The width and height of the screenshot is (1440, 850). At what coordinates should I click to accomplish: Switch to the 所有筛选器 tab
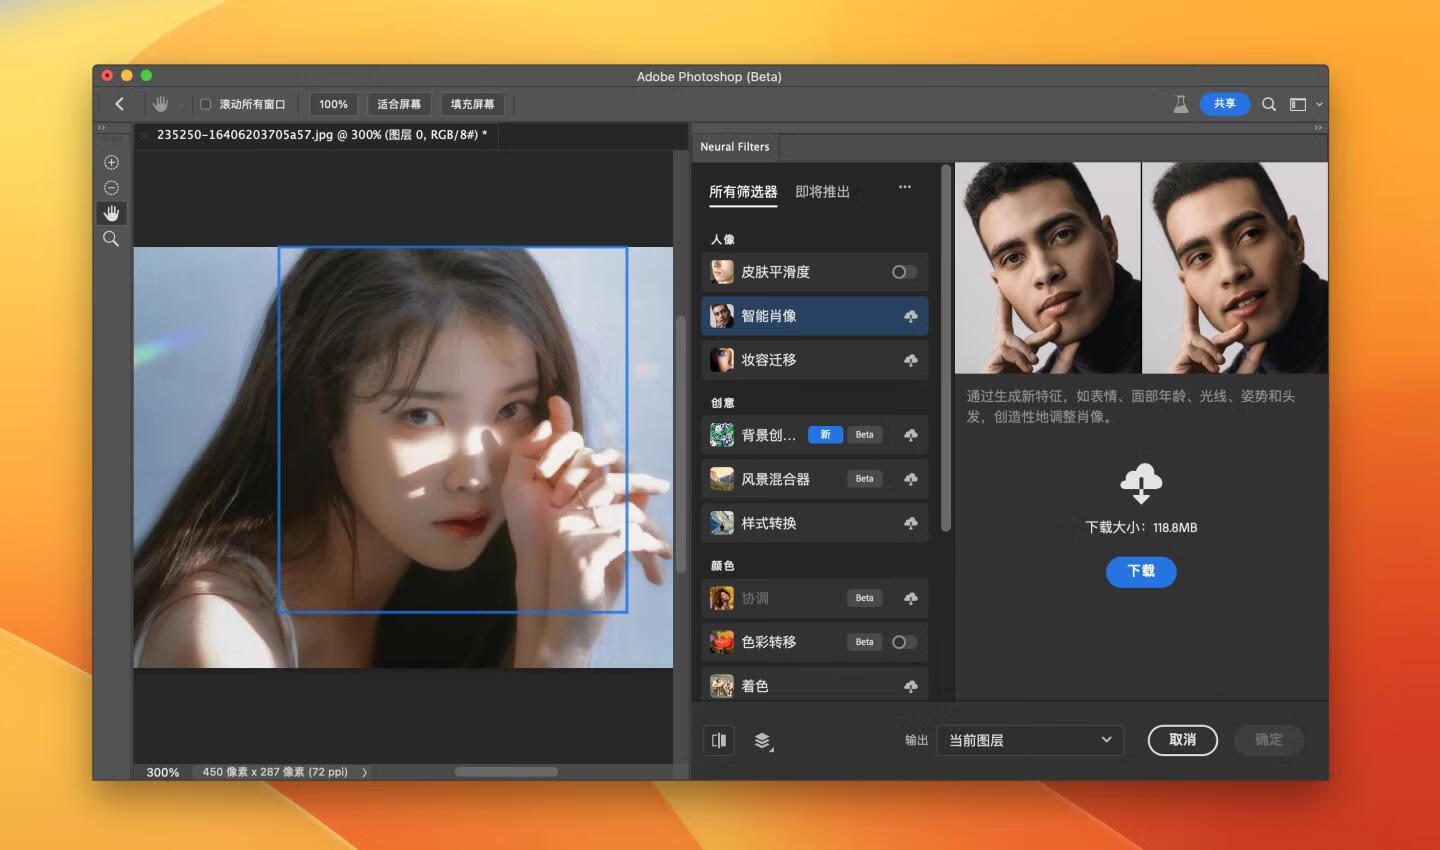click(x=743, y=192)
